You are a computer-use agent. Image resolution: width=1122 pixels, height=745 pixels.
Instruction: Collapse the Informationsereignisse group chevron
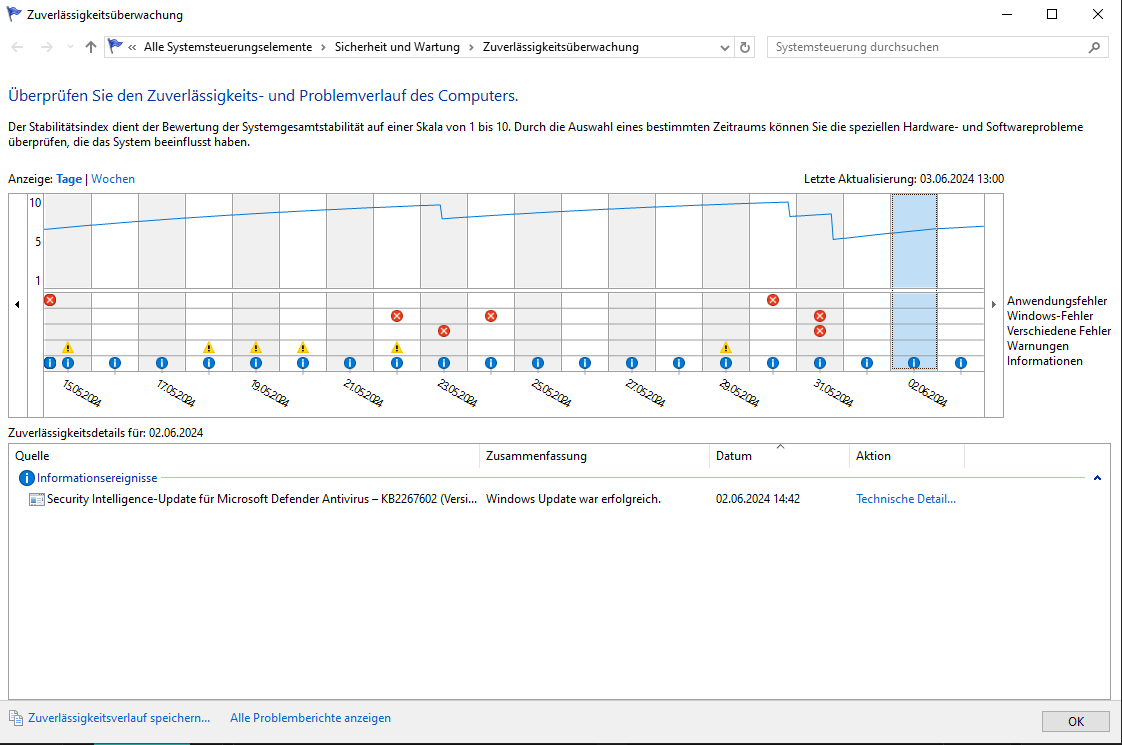coord(1097,478)
